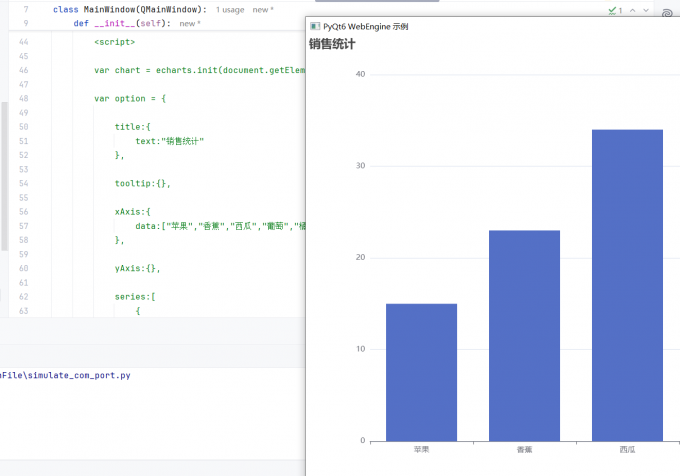
Task: Click the PyQt6 WebEngine window icon
Action: 315,26
